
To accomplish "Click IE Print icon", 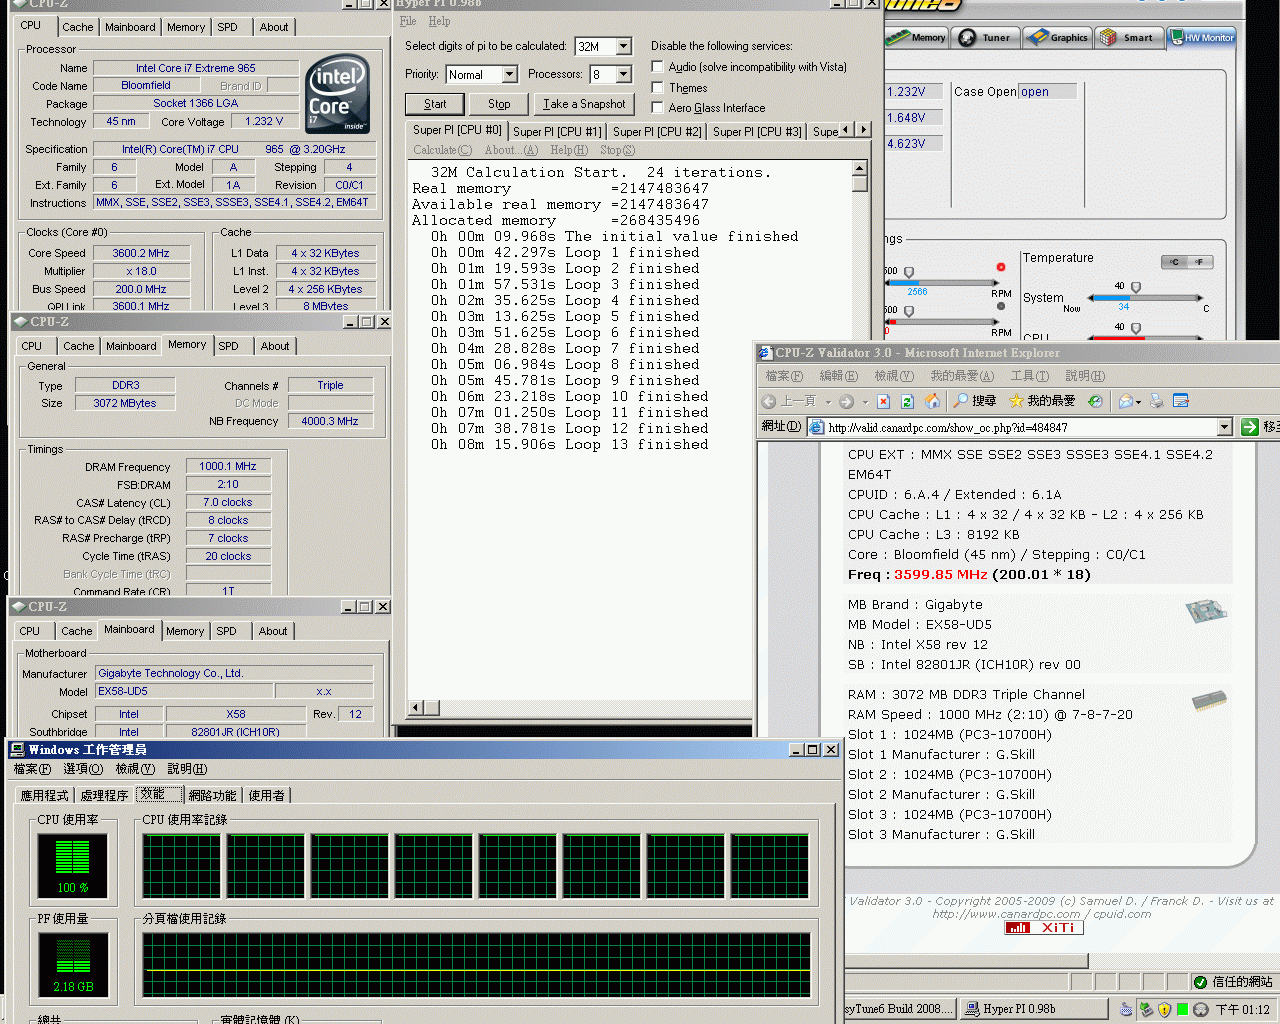I will click(x=1157, y=401).
